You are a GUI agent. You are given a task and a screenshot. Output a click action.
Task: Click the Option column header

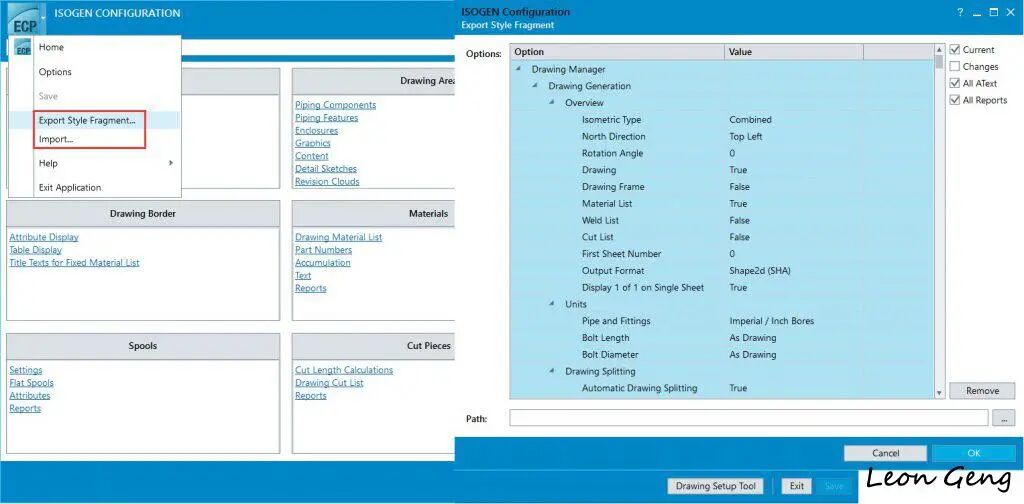tap(617, 52)
